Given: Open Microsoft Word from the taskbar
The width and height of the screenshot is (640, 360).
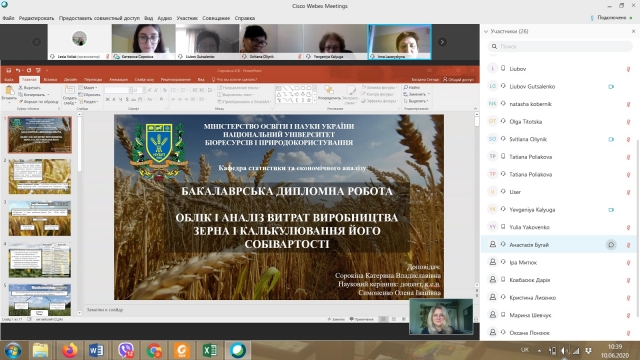Looking at the screenshot, I should (96, 350).
